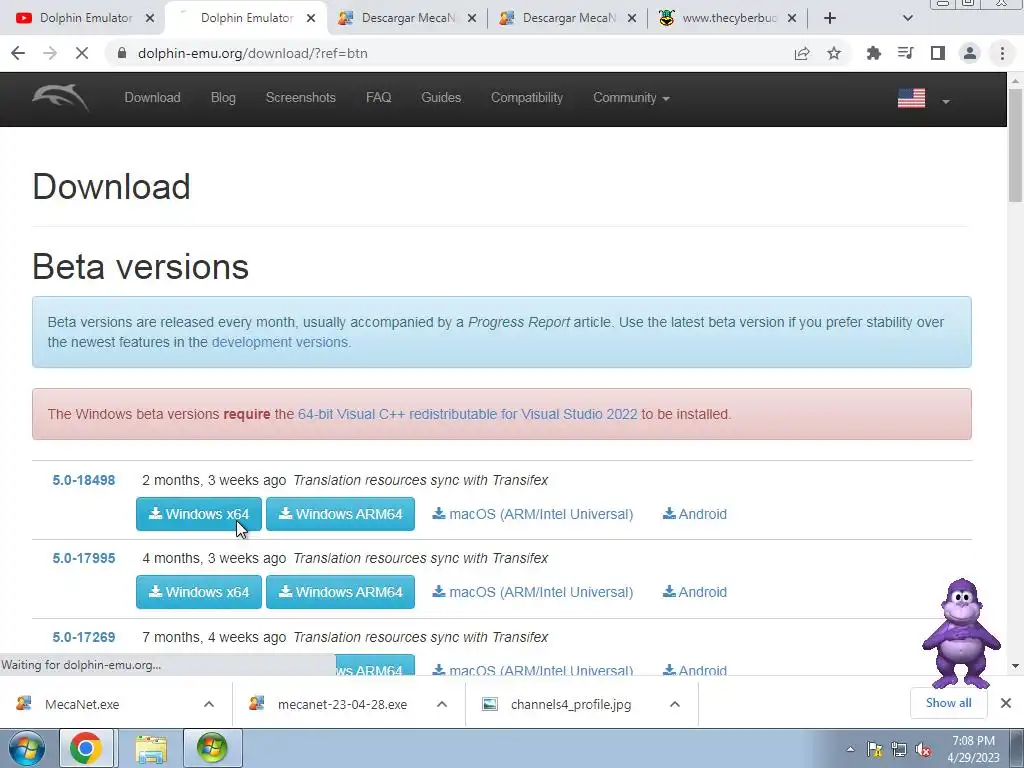Viewport: 1024px width, 768px height.
Task: Open the media control icon in toolbar
Action: tap(906, 54)
